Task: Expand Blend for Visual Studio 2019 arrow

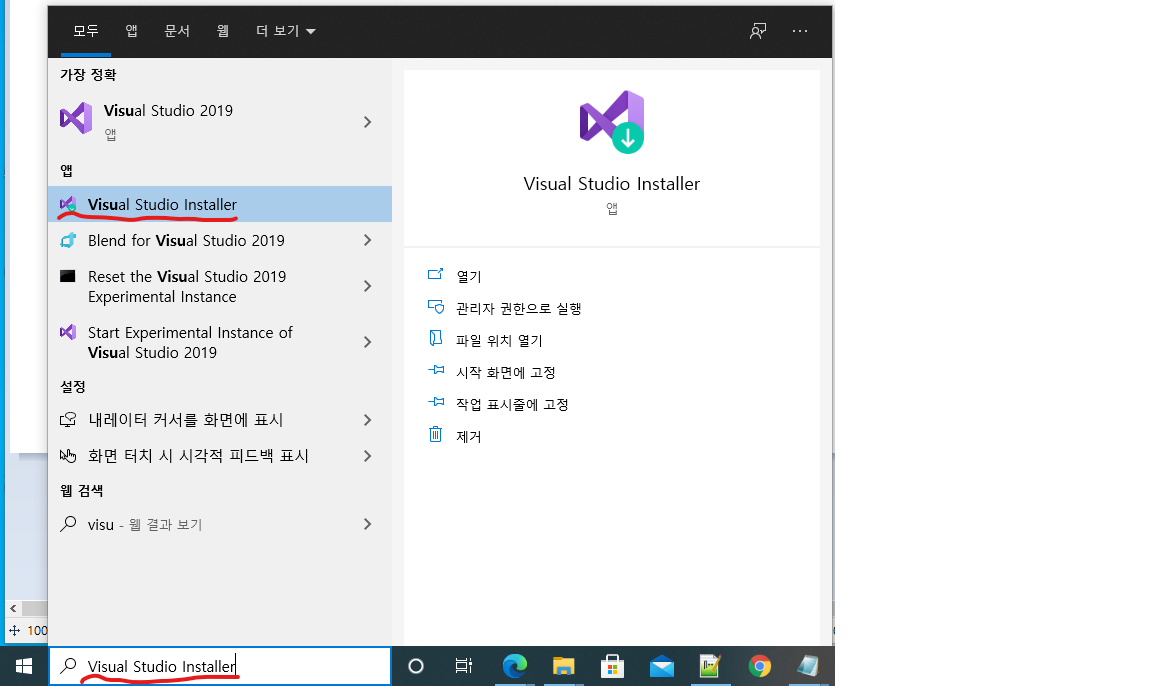Action: pyautogui.click(x=367, y=240)
